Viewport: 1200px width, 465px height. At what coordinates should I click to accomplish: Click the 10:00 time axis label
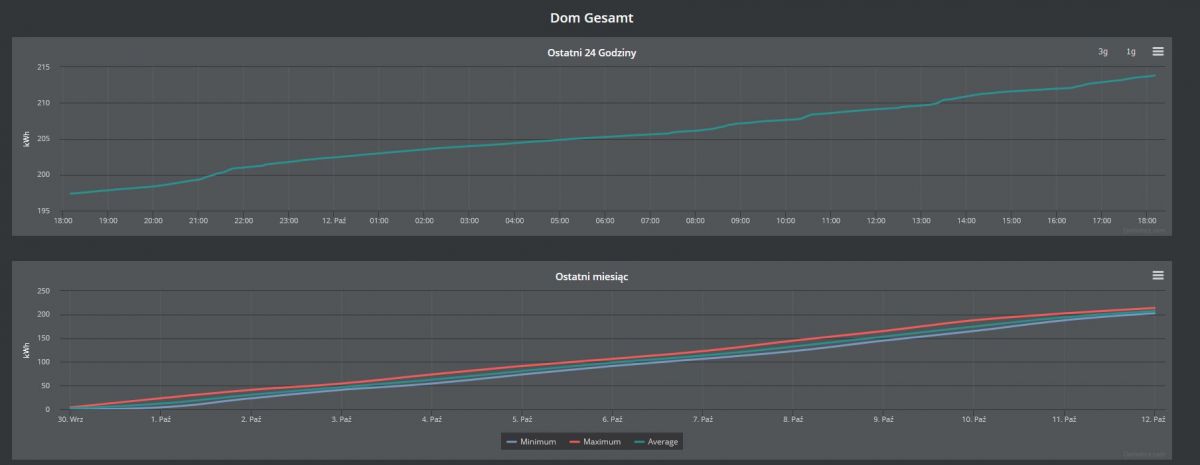pyautogui.click(x=786, y=220)
